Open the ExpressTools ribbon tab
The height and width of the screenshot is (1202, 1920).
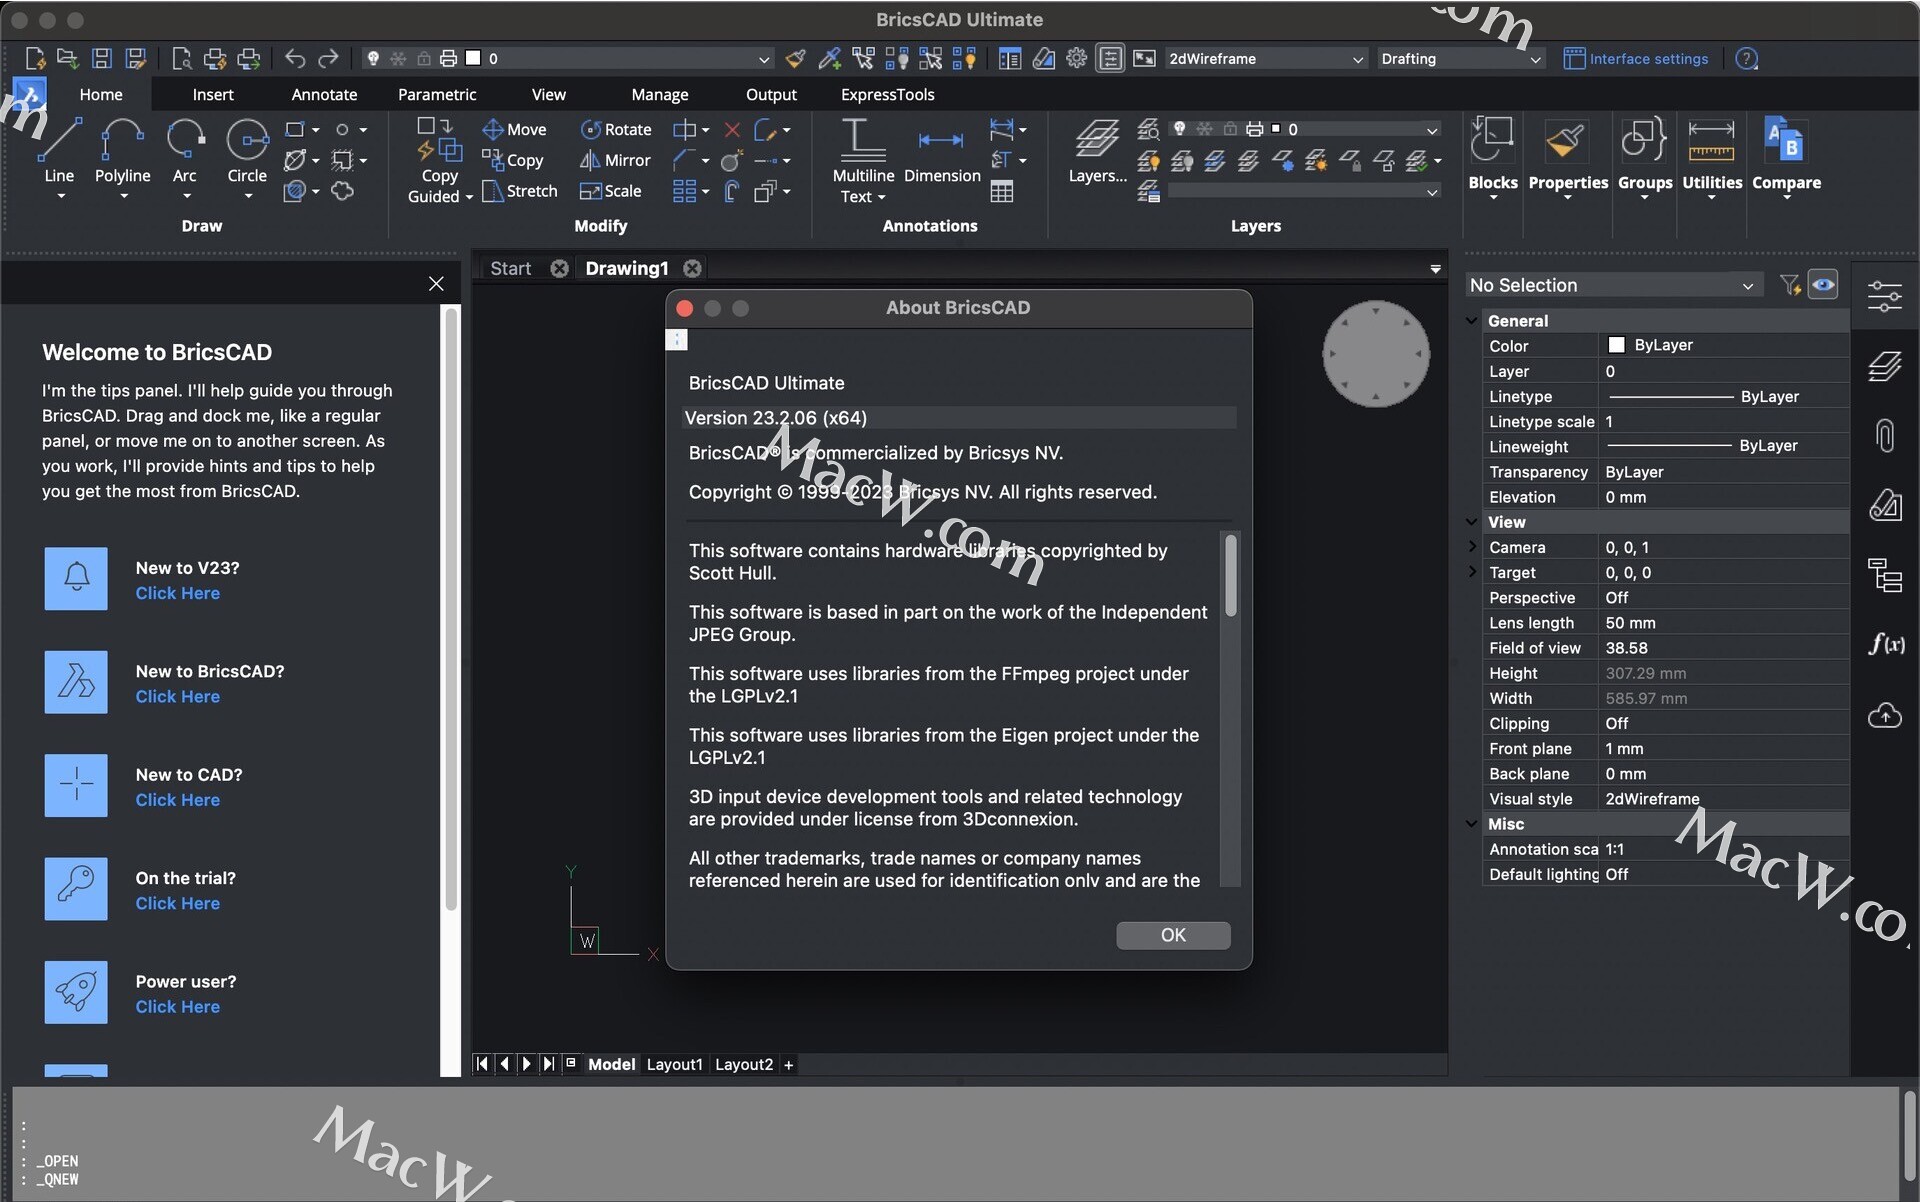pyautogui.click(x=888, y=94)
